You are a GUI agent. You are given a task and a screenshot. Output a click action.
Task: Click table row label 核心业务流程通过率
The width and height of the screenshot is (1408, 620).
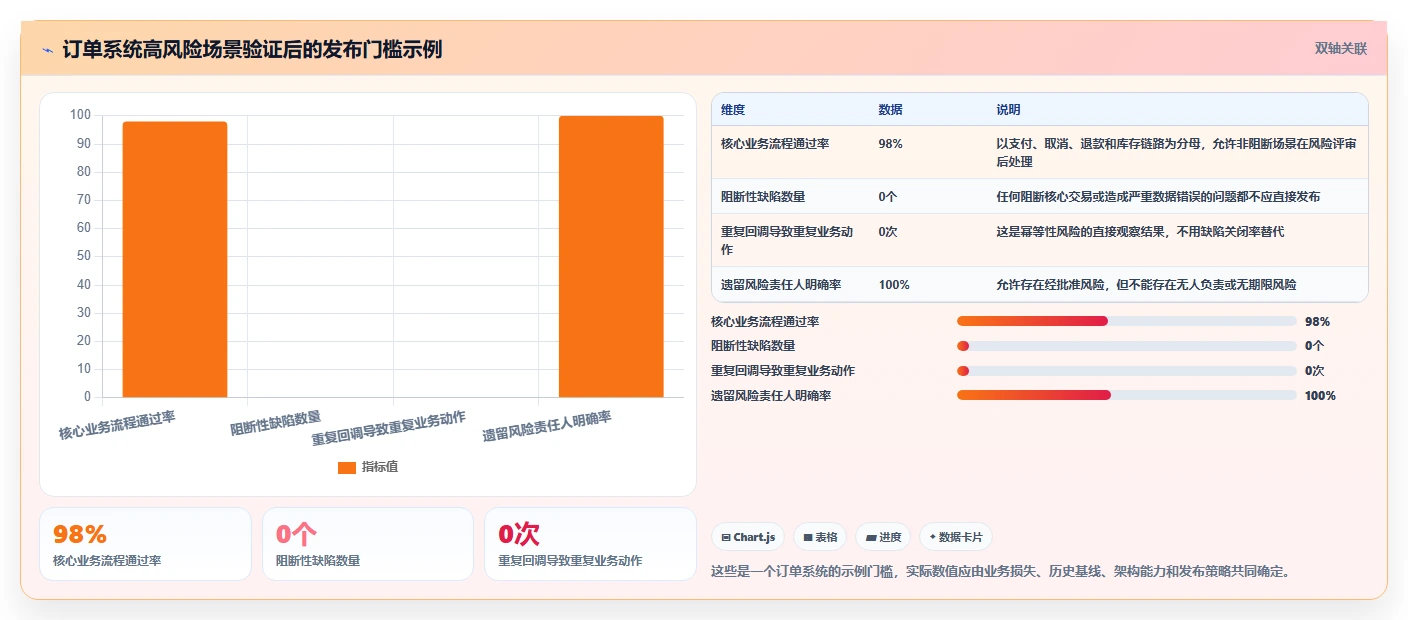(x=775, y=144)
